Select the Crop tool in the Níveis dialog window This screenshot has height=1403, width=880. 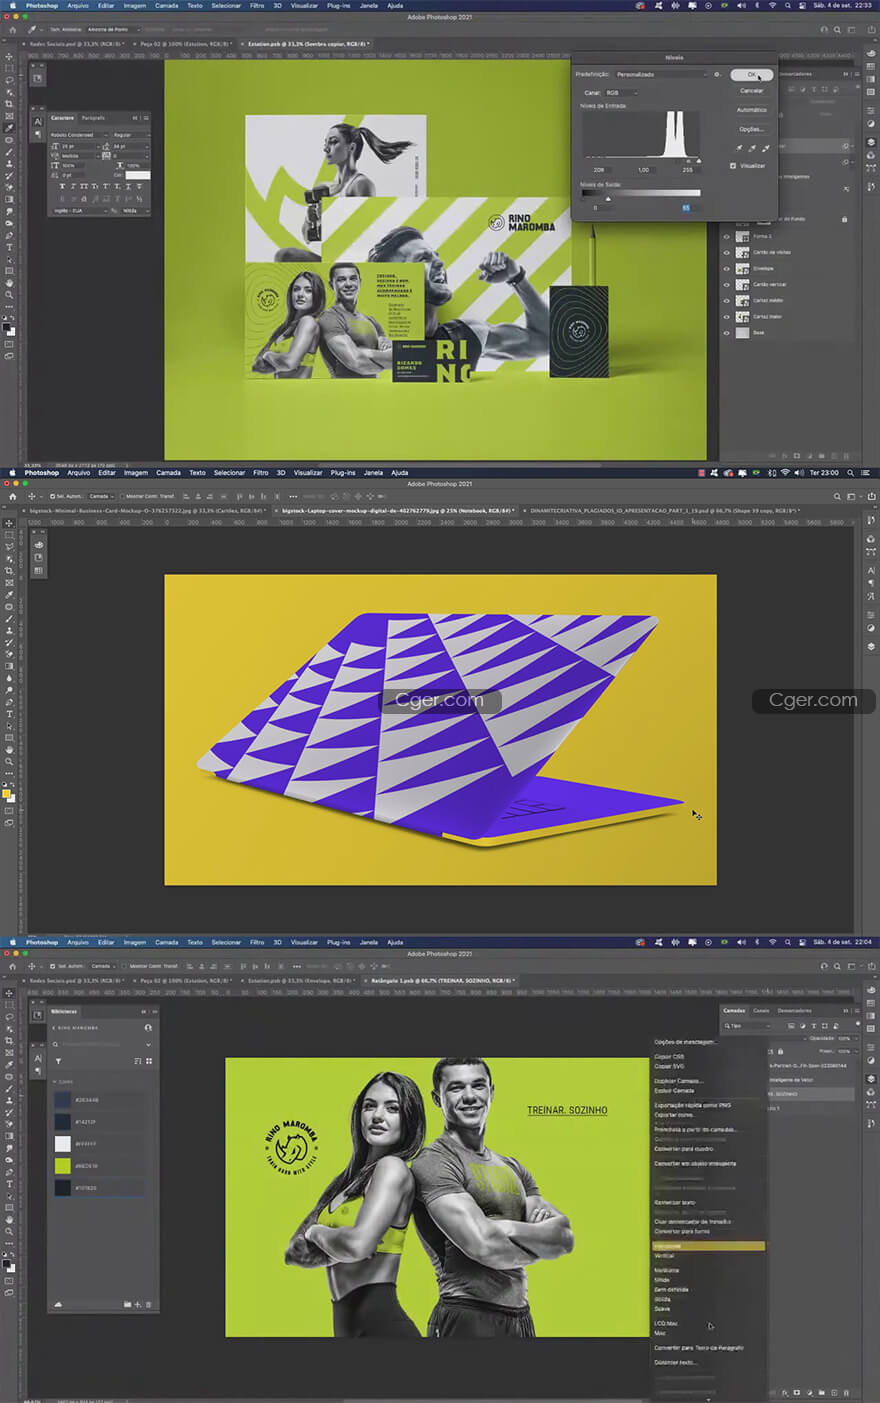pyautogui.click(x=9, y=104)
